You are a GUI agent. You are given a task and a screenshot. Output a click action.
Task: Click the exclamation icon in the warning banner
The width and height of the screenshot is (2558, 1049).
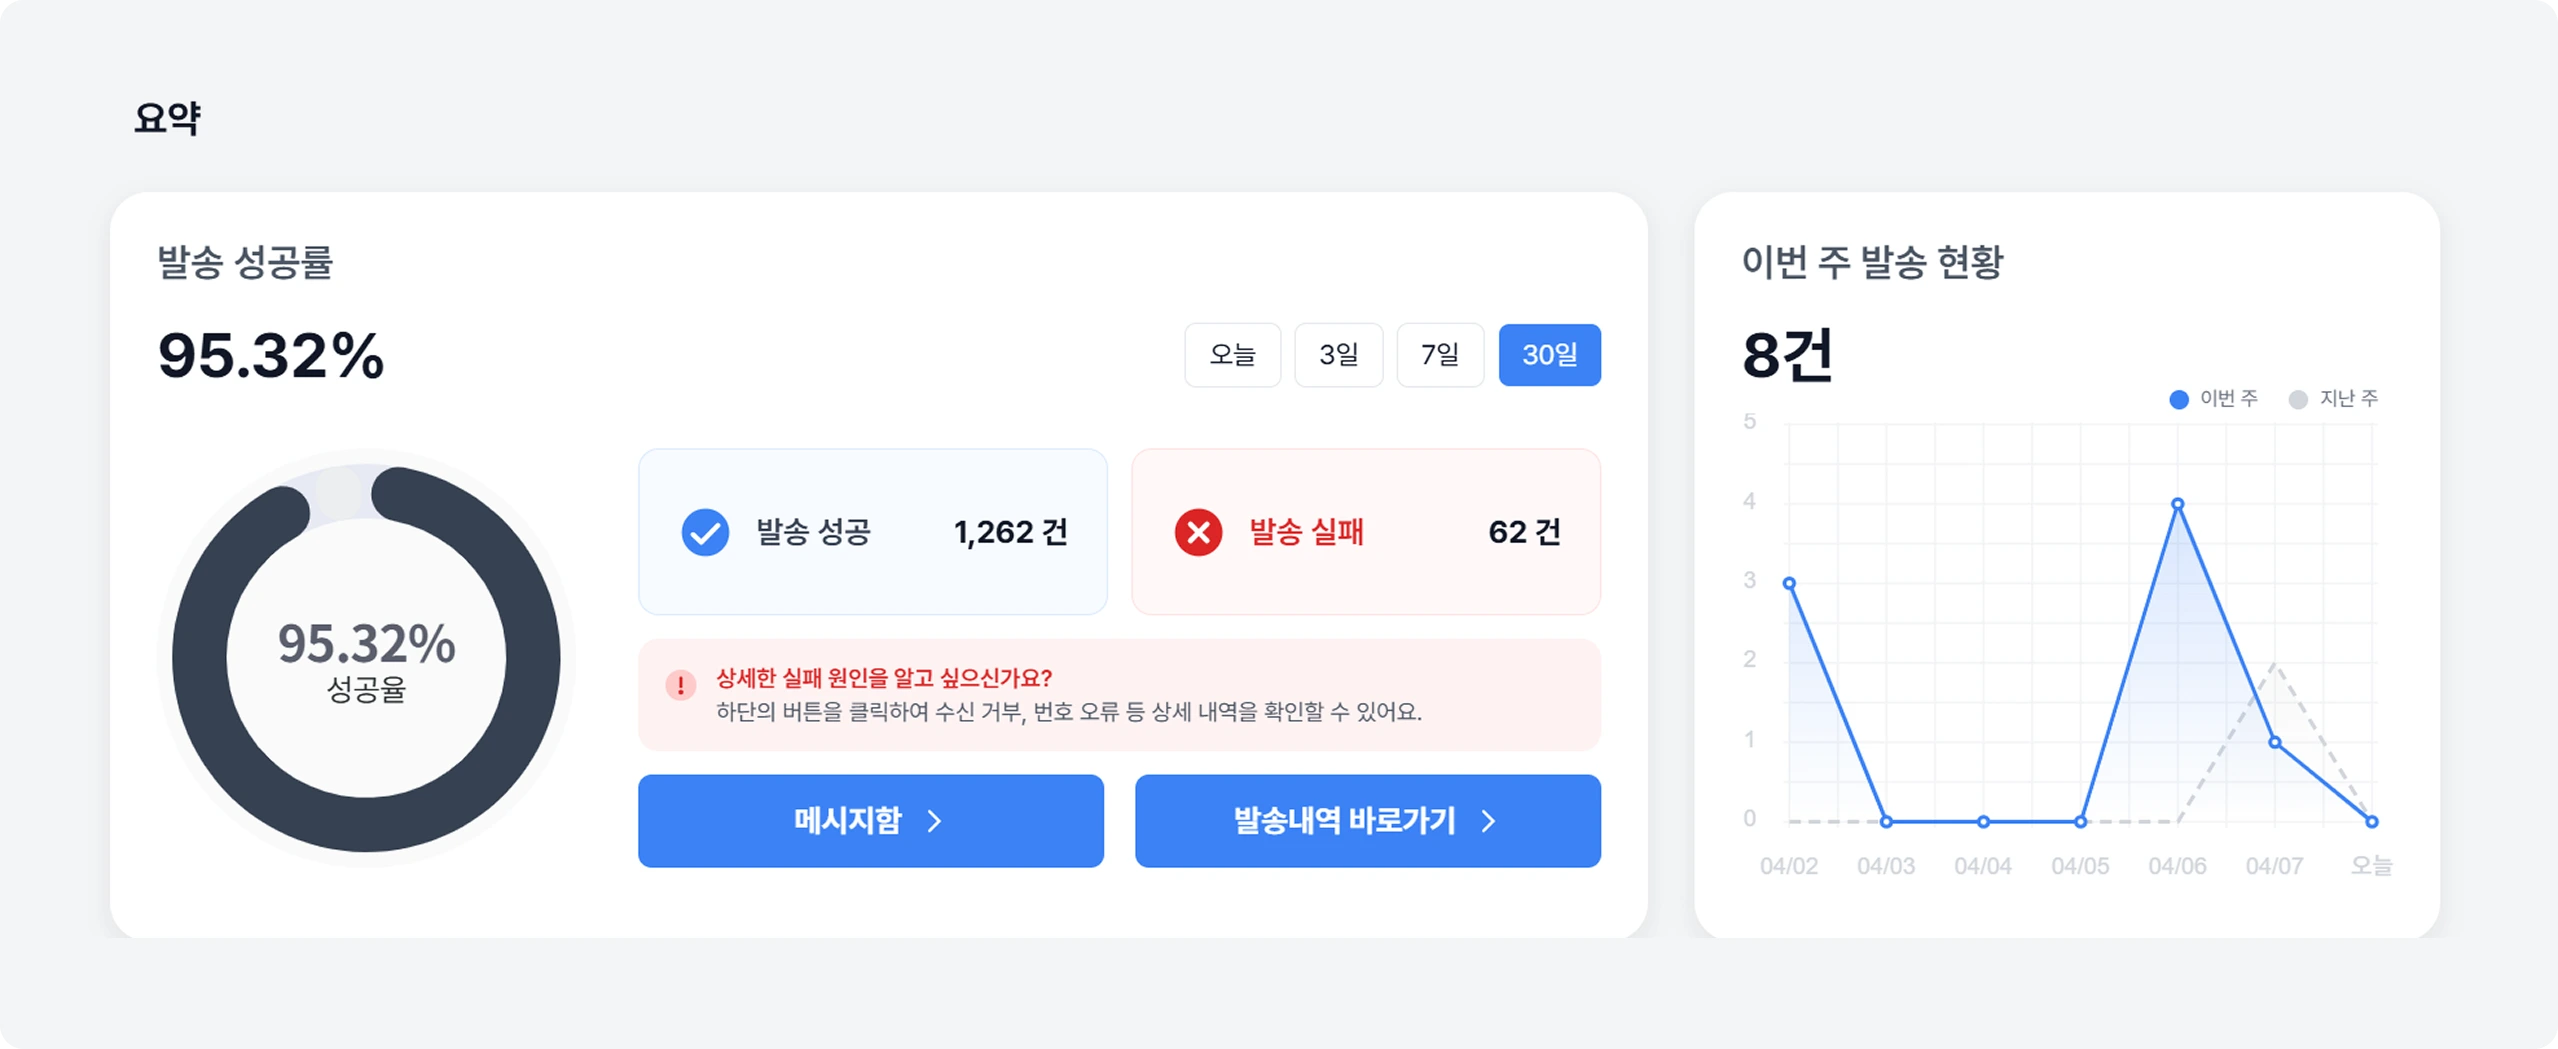(679, 685)
